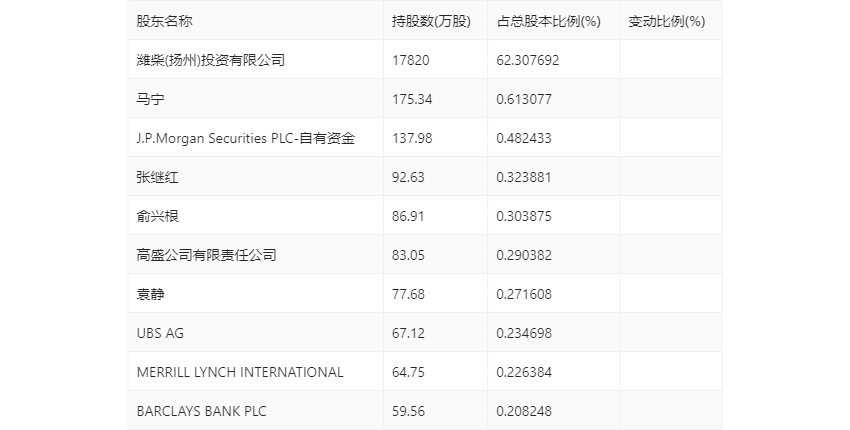Click the 持股数(万股) column header
Screen dimensions: 850x430
[432, 21]
